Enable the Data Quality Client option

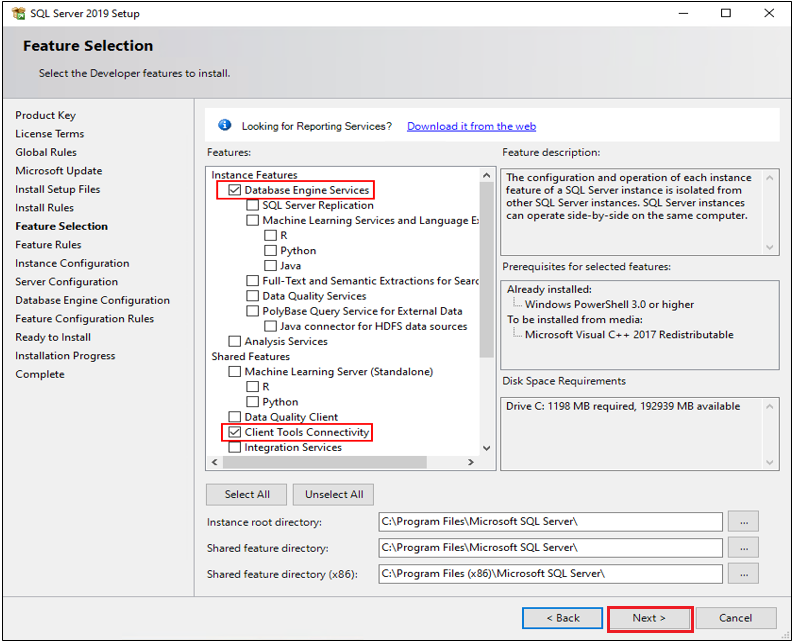tap(235, 417)
